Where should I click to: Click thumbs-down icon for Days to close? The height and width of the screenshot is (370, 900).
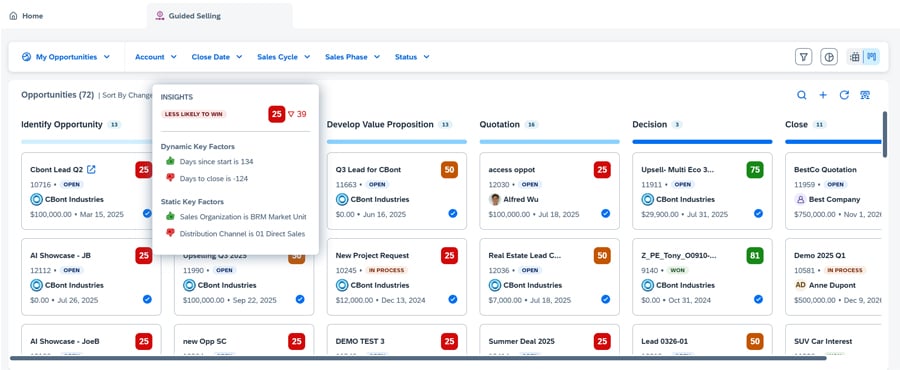point(170,178)
